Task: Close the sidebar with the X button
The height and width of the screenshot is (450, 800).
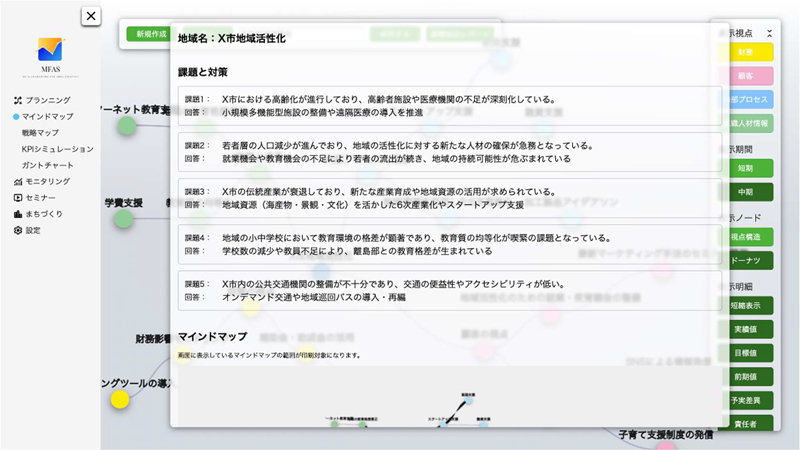Action: coord(91,16)
